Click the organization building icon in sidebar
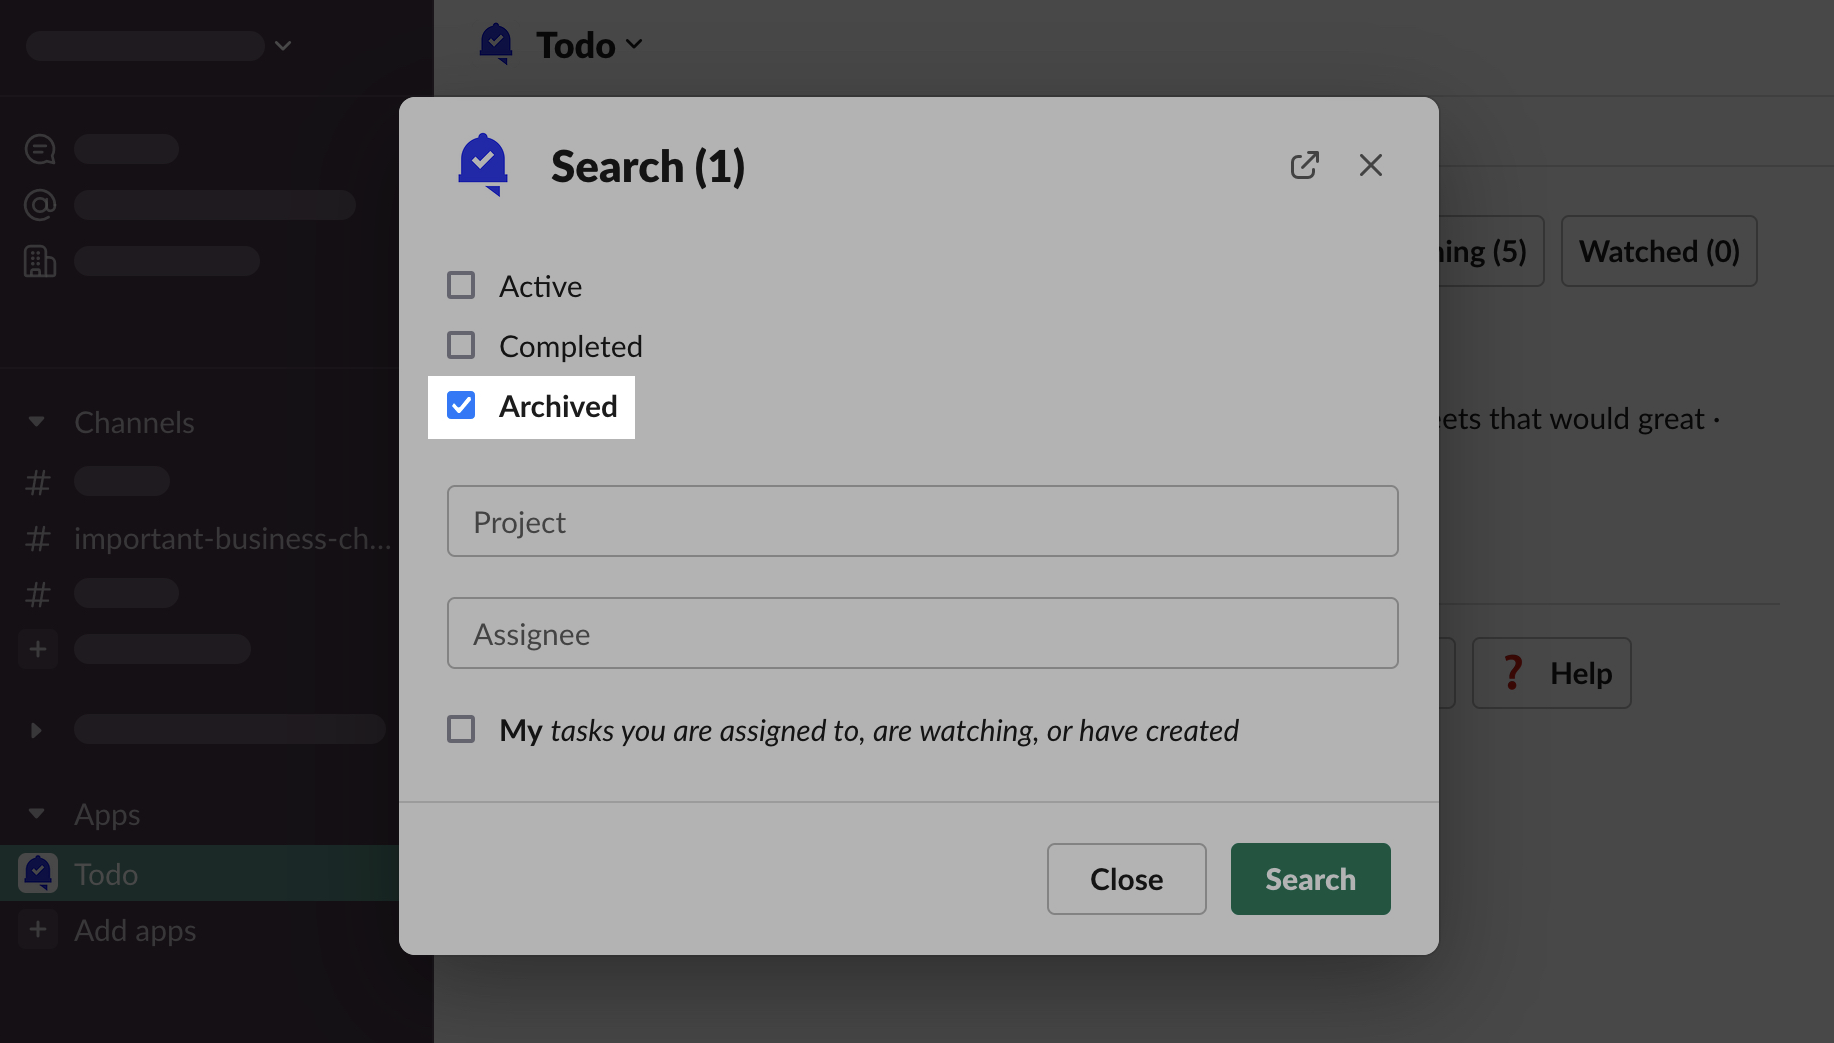This screenshot has height=1043, width=1834. [x=40, y=261]
